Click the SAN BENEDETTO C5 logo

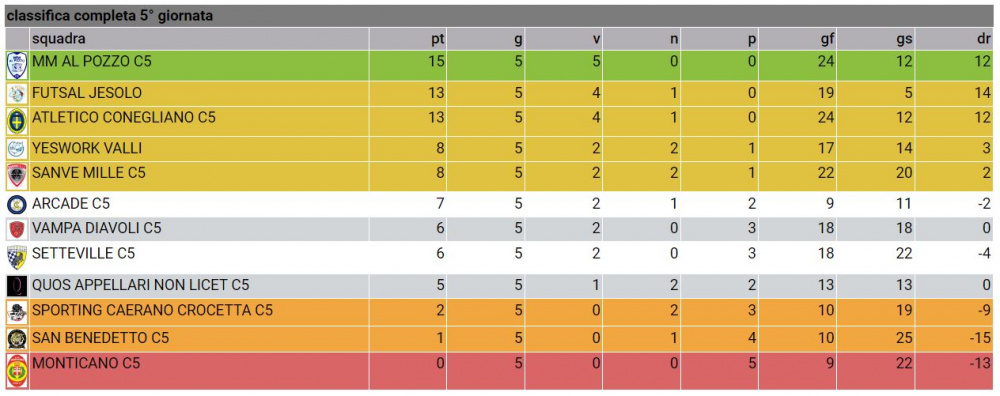17,339
